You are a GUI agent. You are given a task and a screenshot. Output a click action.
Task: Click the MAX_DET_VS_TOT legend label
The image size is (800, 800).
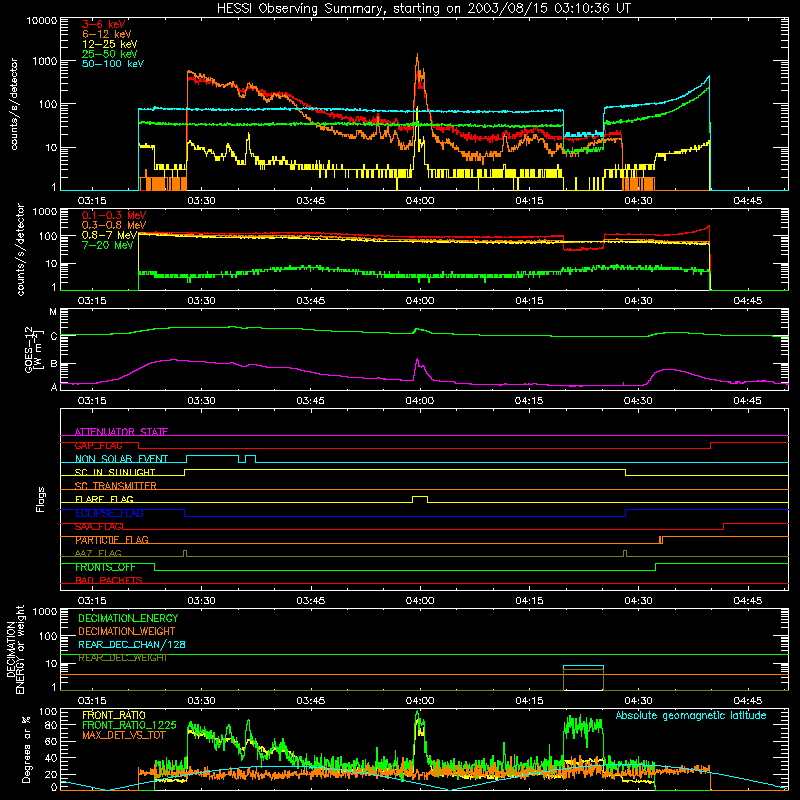[x=123, y=735]
